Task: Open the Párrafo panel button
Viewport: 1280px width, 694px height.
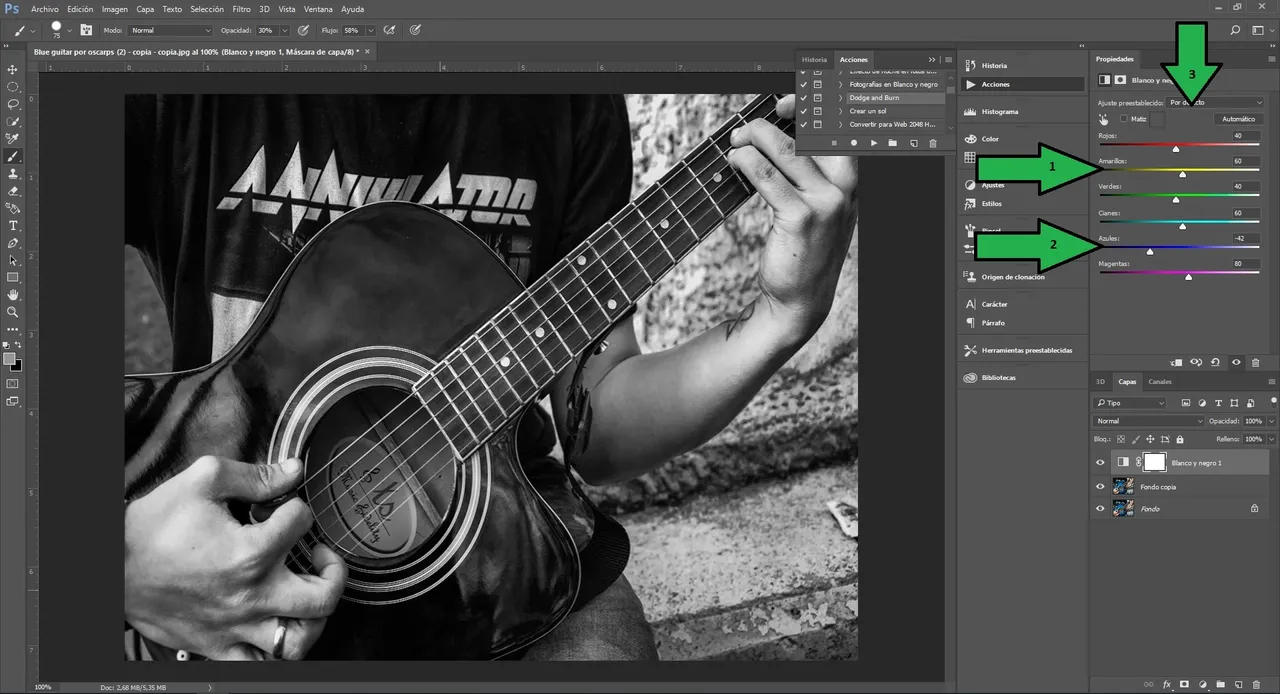Action: [984, 323]
